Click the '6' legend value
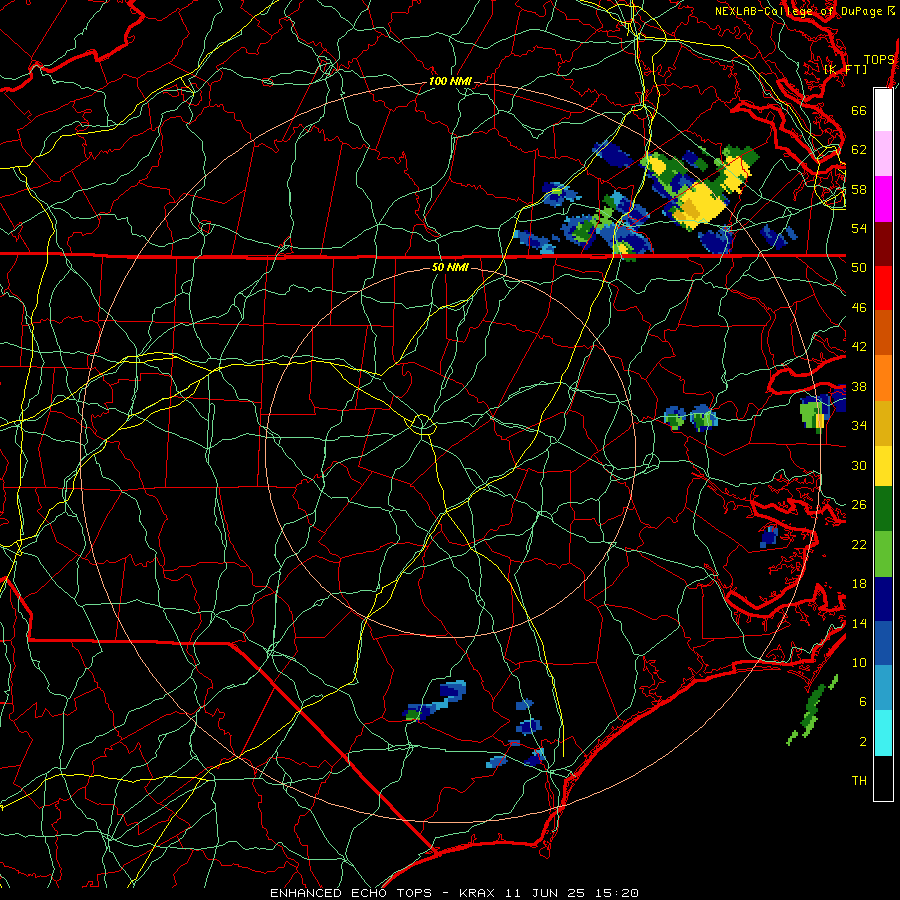Image resolution: width=900 pixels, height=900 pixels. 863,702
